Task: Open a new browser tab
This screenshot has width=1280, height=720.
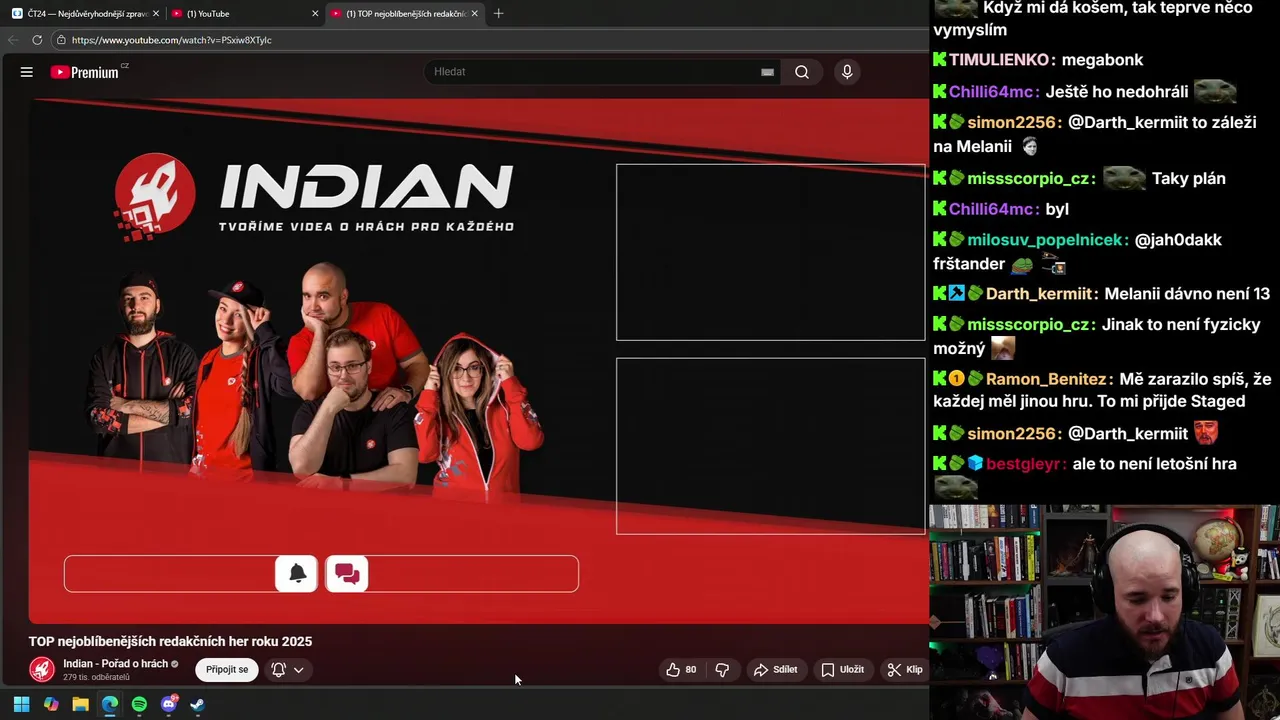Action: pyautogui.click(x=499, y=13)
